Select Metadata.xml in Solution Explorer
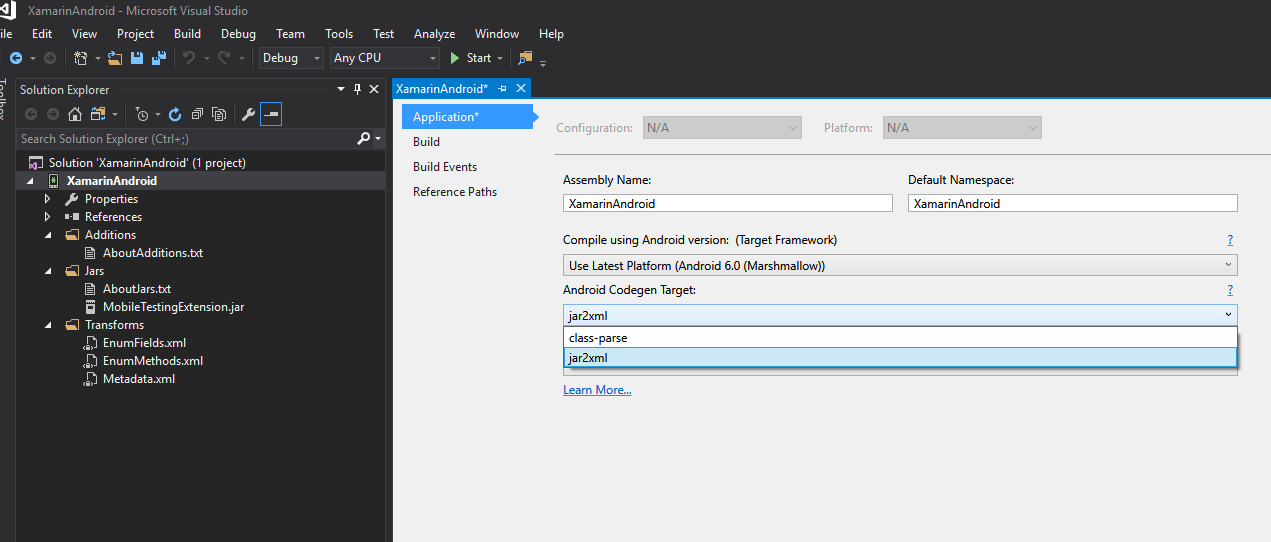This screenshot has height=542, width=1271. coord(139,379)
